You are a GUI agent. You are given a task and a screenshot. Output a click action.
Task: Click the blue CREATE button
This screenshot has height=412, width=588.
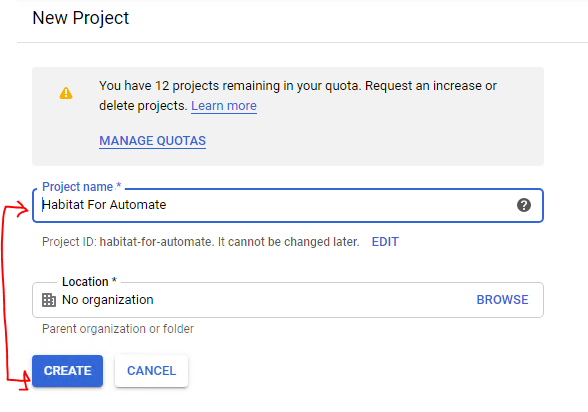[68, 371]
